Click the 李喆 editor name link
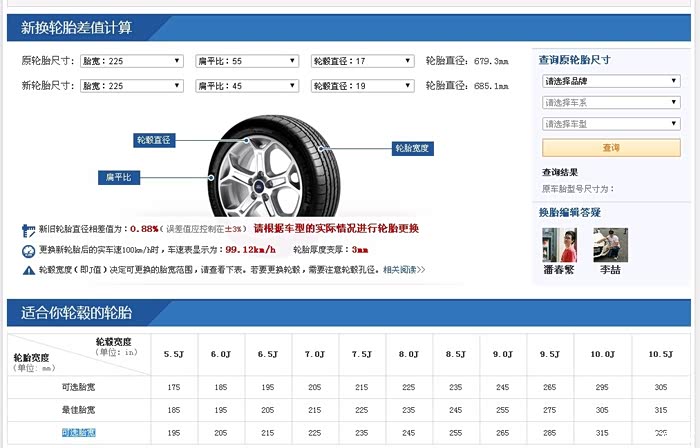Viewport: 700px width, 448px height. [x=610, y=270]
